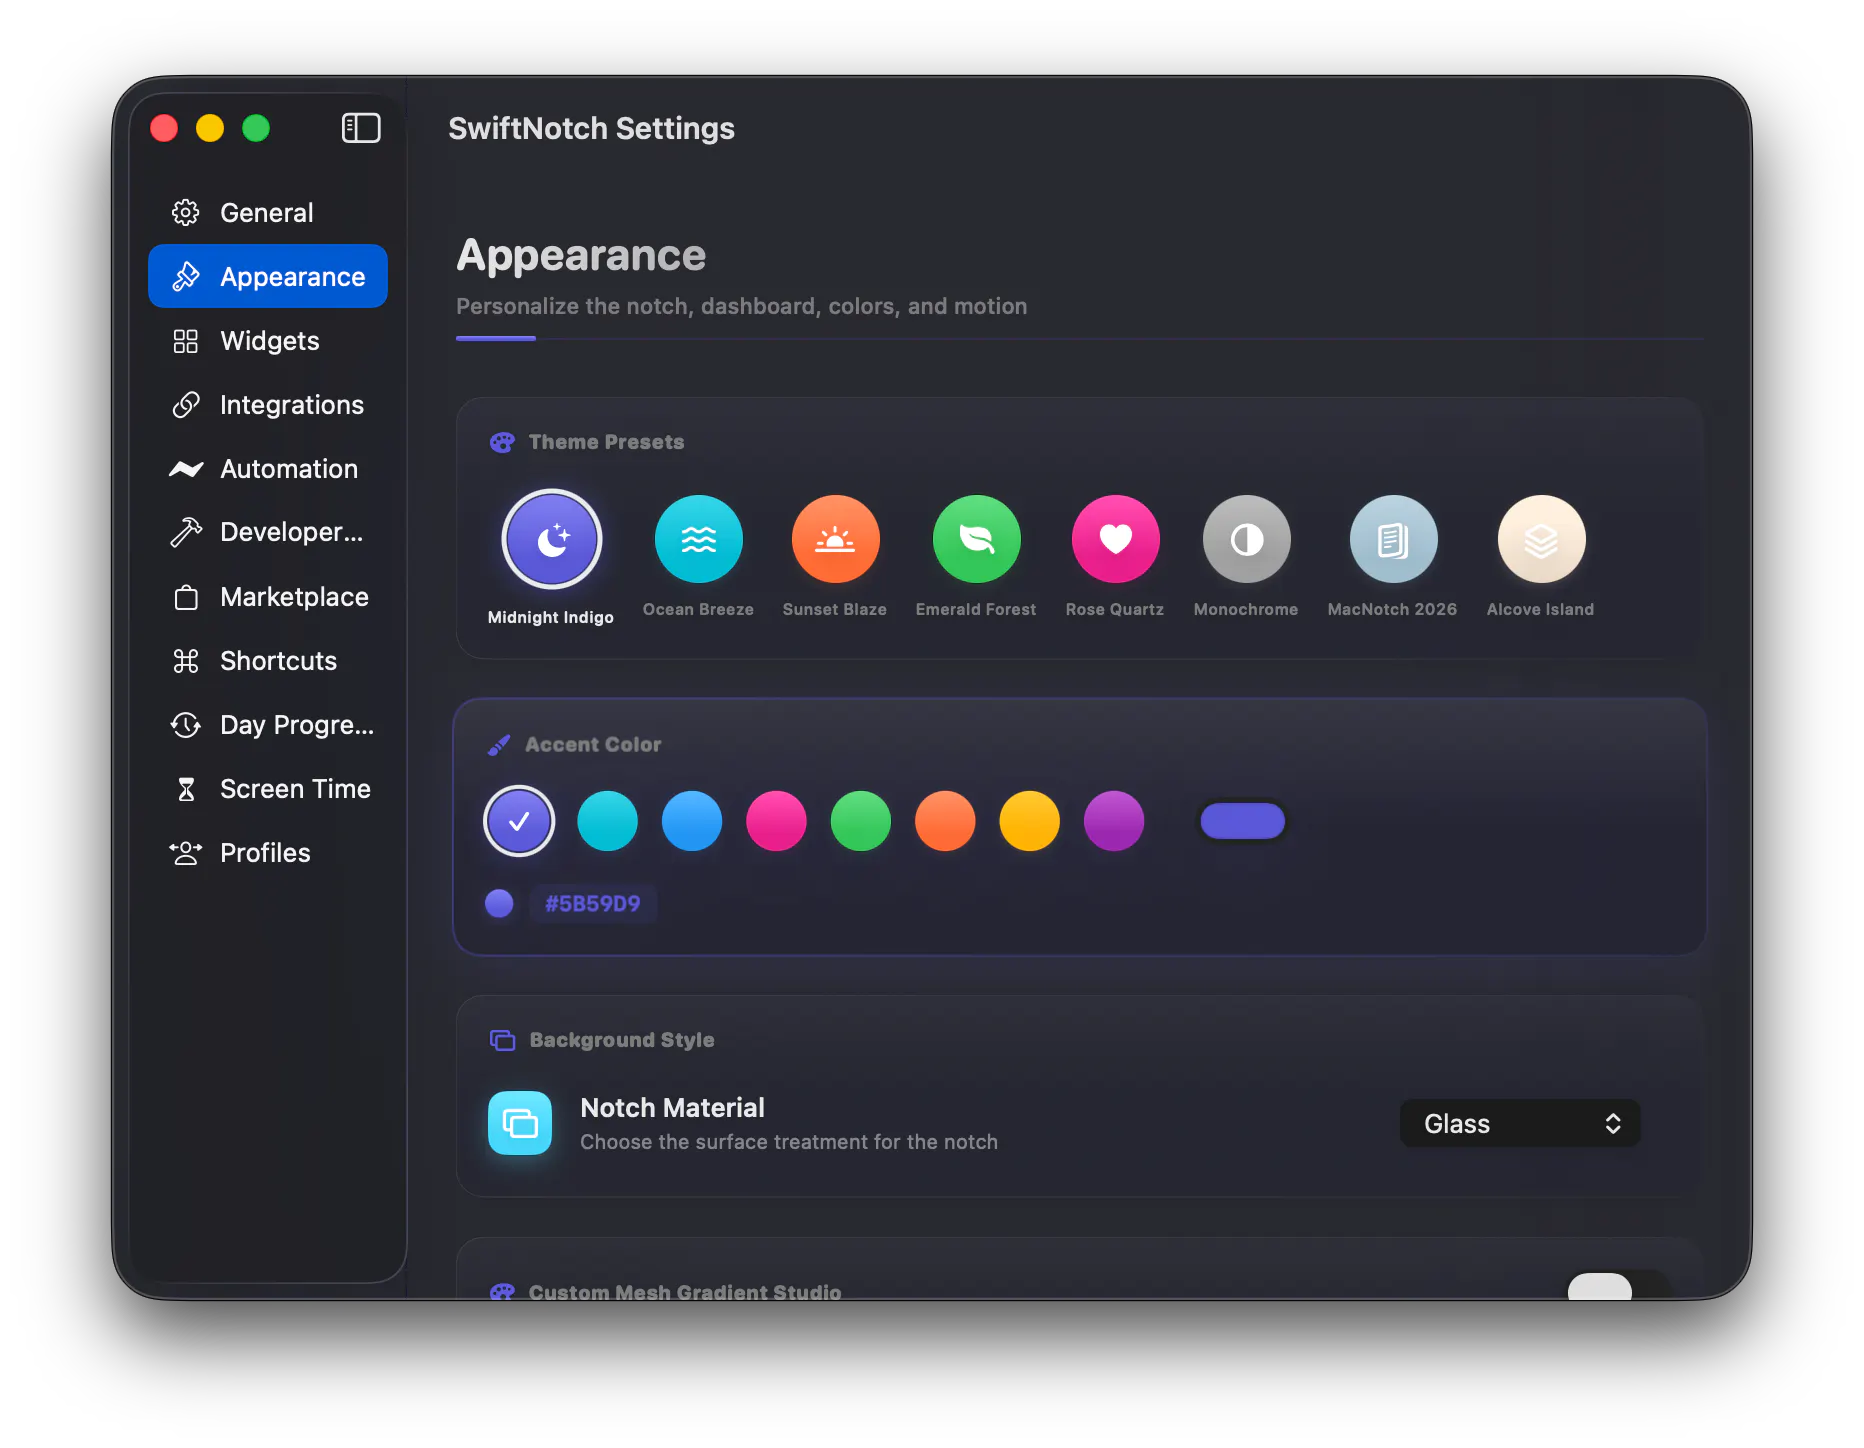The height and width of the screenshot is (1448, 1864).
Task: Open the Notch Material Glass dropdown
Action: click(1520, 1124)
